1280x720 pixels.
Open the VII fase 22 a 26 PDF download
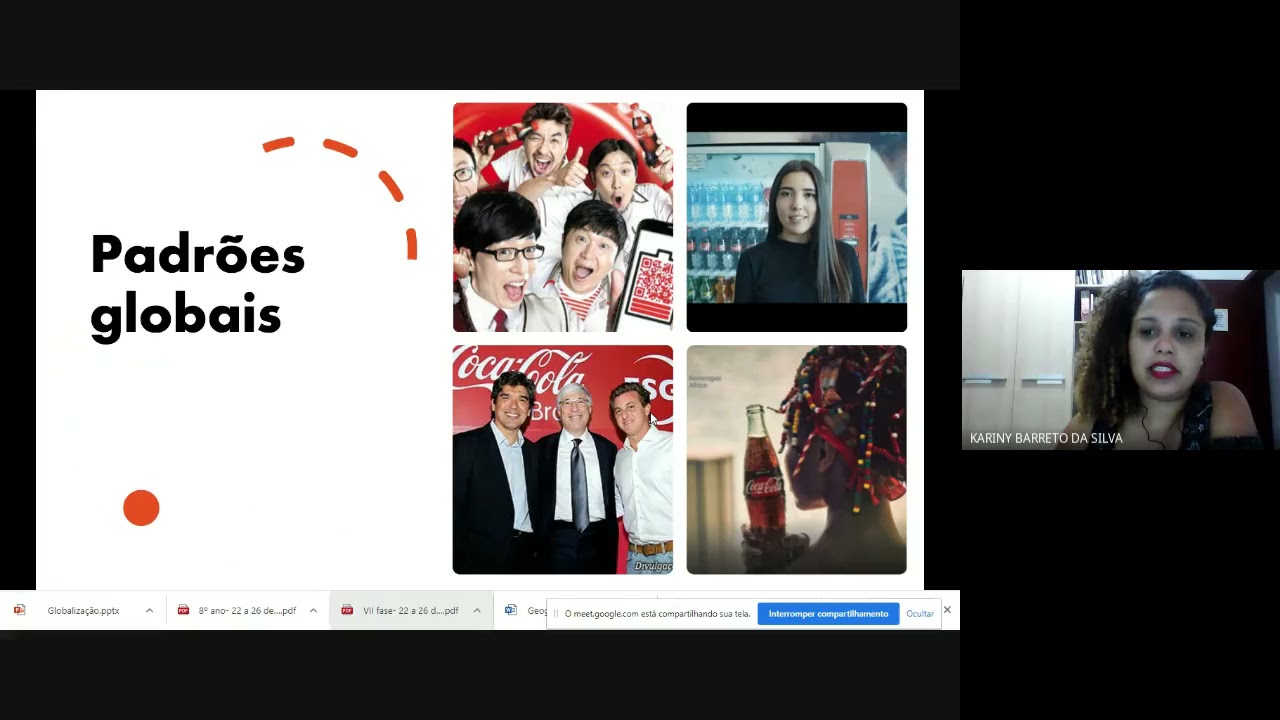411,610
